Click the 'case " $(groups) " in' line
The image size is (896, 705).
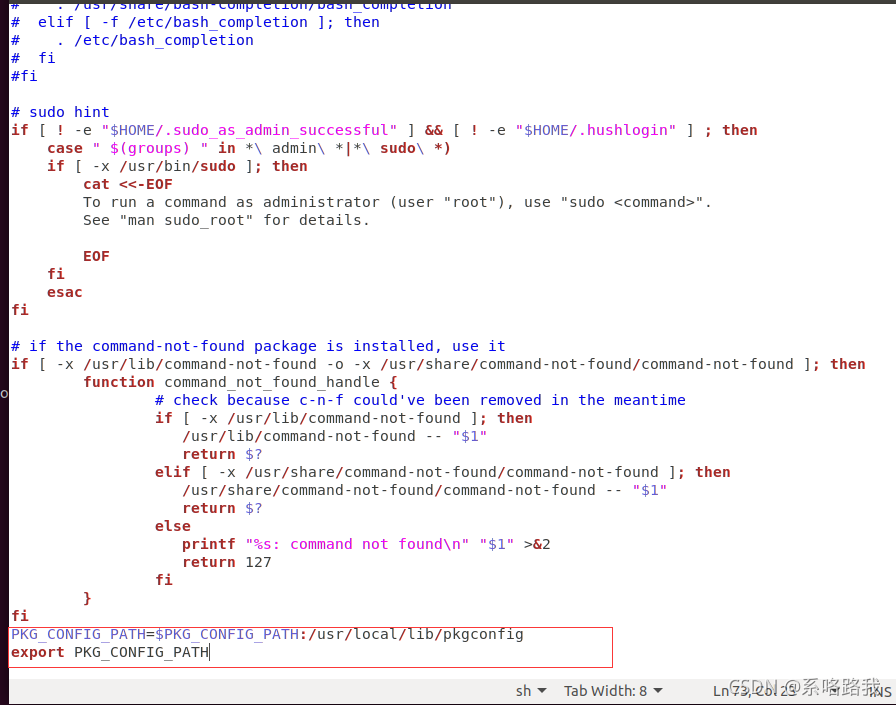[x=249, y=148]
